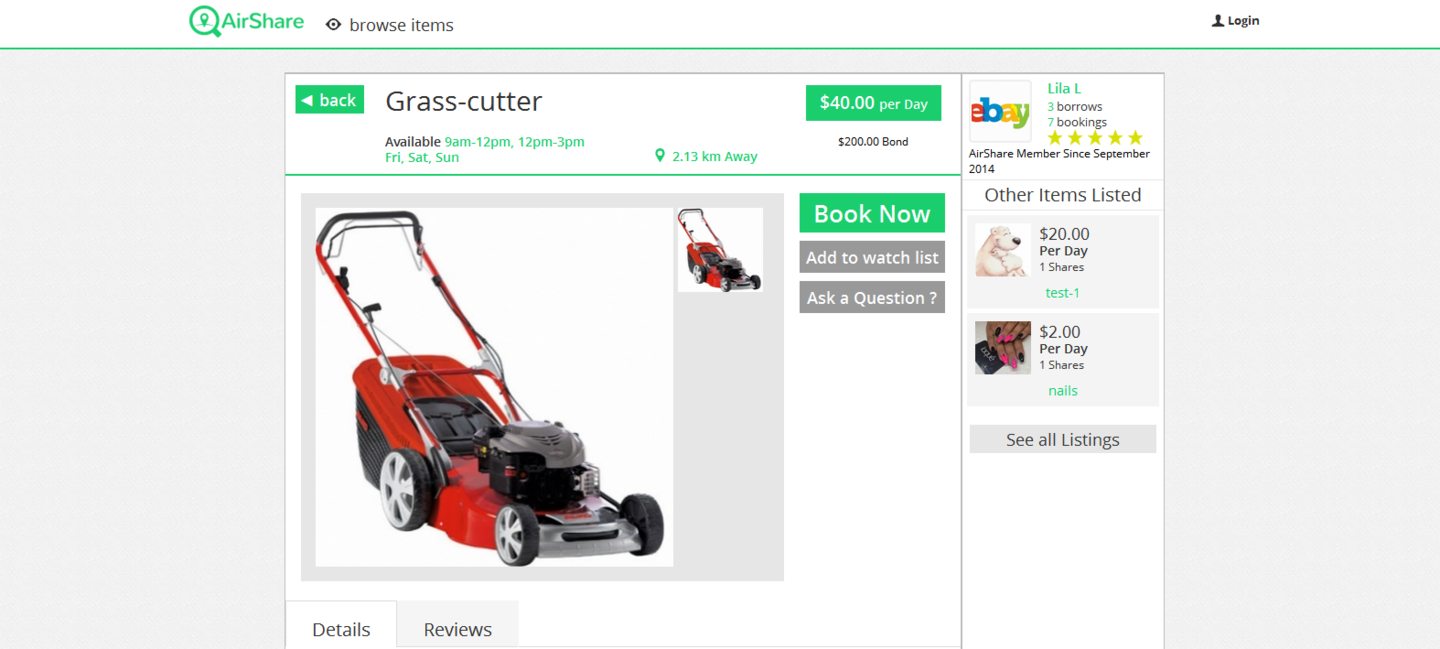Click See all Listings button
Image resolution: width=1440 pixels, height=649 pixels.
[1063, 439]
